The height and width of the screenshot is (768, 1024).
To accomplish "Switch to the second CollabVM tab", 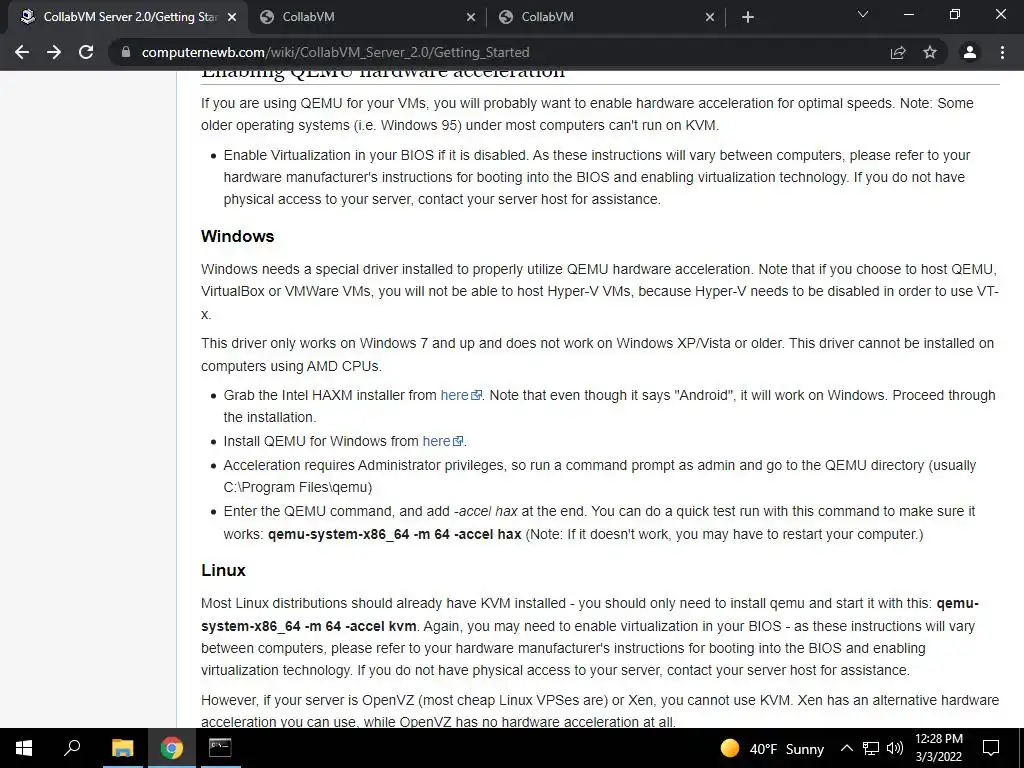I will 366,17.
